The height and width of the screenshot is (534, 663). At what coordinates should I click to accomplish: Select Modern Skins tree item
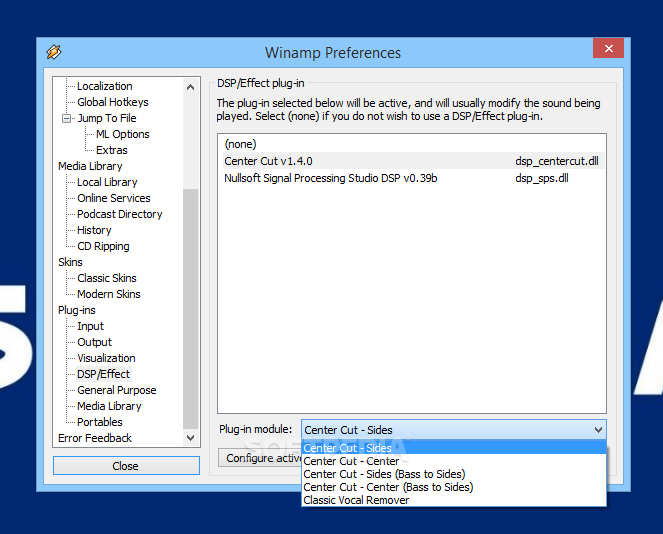click(x=109, y=294)
